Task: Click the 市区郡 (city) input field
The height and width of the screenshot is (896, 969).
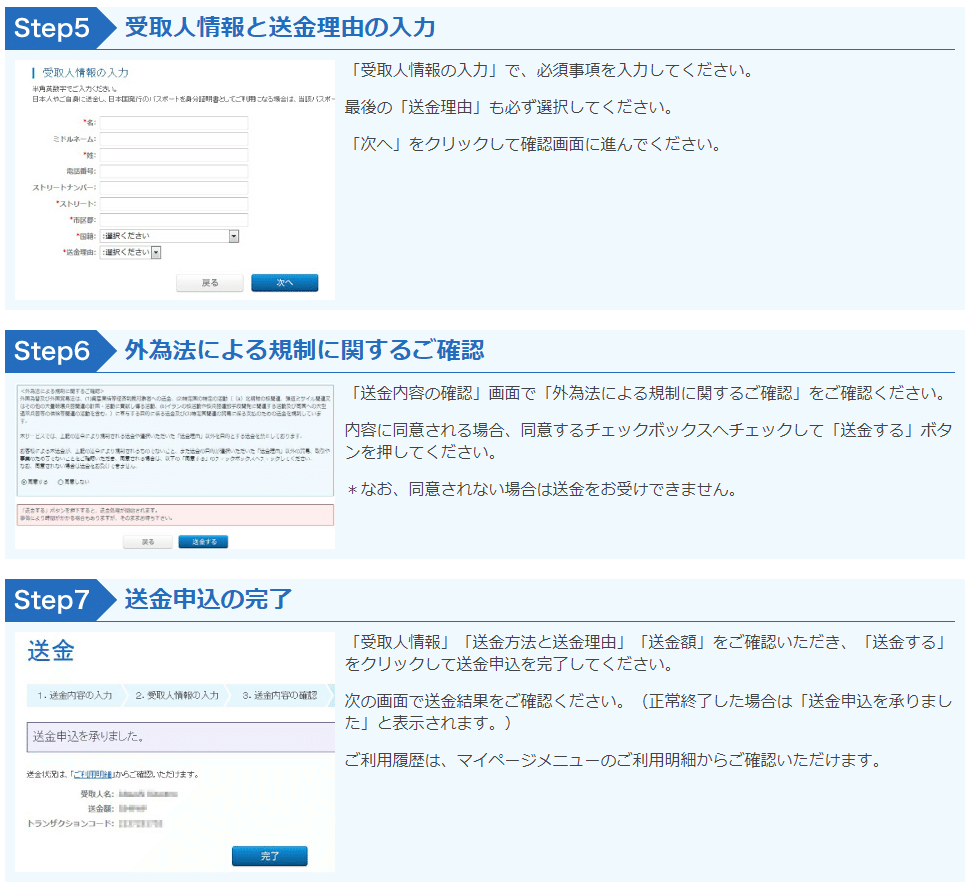Action: point(172,219)
